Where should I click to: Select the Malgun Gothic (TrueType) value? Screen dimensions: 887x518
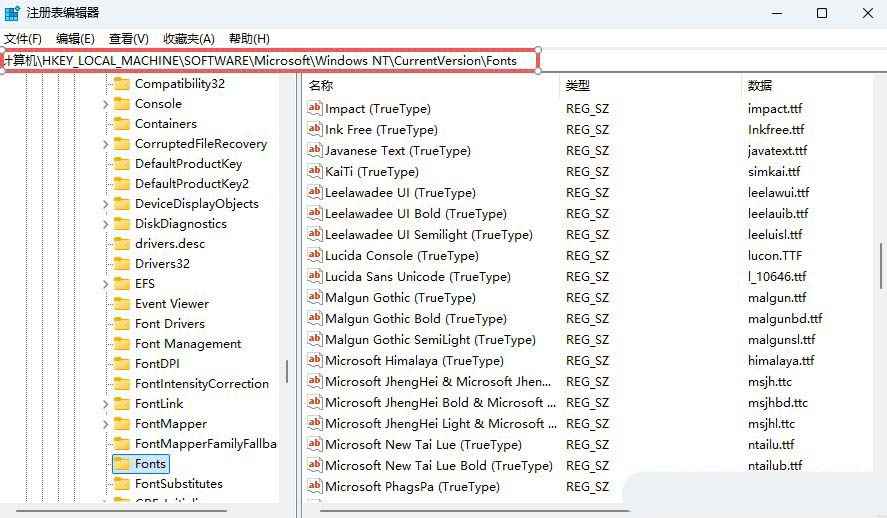pyautogui.click(x=400, y=297)
